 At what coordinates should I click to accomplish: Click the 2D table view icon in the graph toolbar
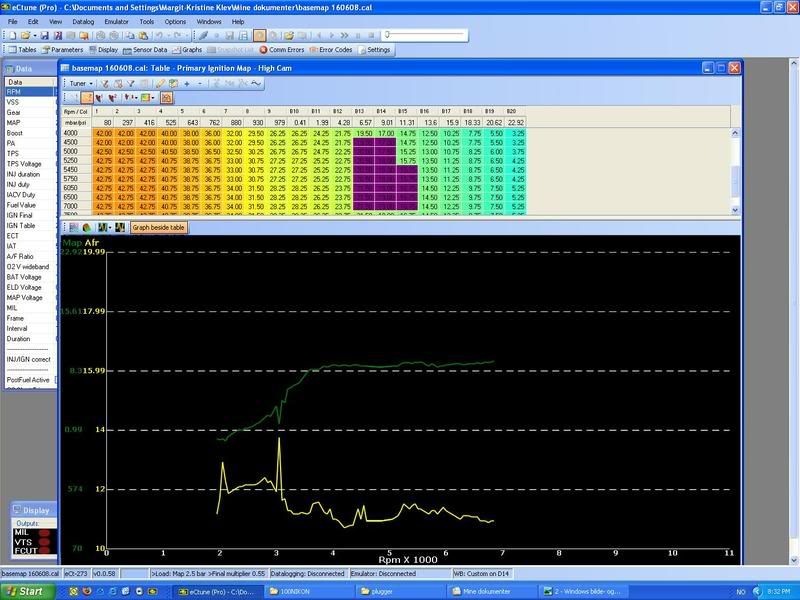(73, 228)
